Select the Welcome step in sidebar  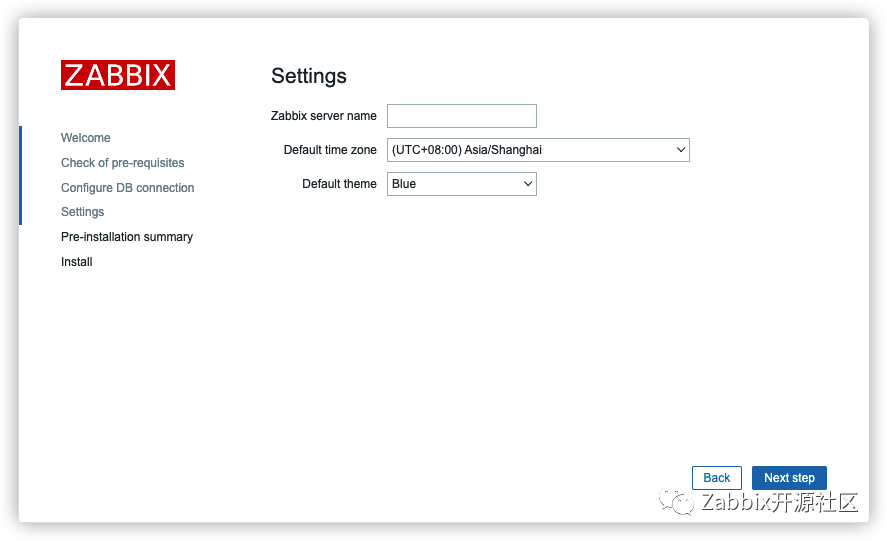85,138
